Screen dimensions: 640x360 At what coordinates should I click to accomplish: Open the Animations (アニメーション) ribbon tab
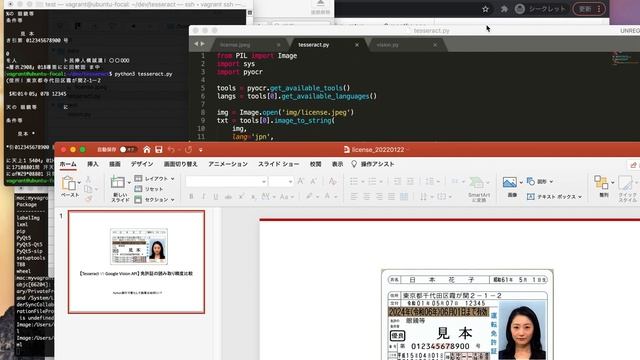click(x=228, y=164)
